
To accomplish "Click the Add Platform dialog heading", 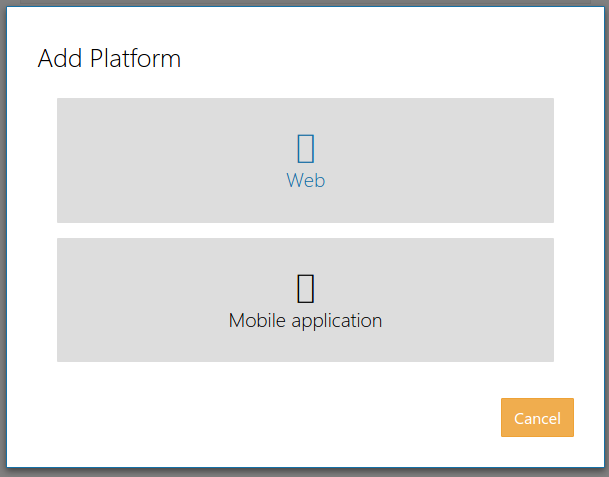I will (x=110, y=59).
